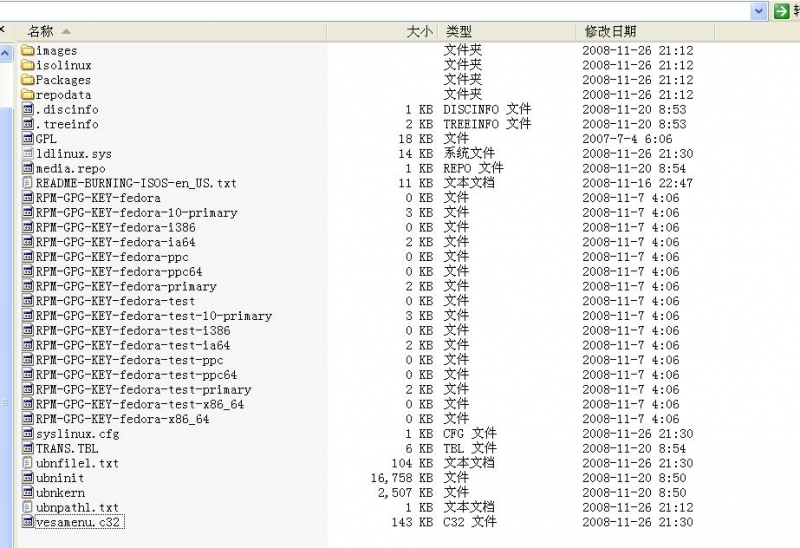Image resolution: width=800 pixels, height=548 pixels.
Task: Select the RPM-GPG-KEY-fedora-test file name
Action: [x=115, y=302]
